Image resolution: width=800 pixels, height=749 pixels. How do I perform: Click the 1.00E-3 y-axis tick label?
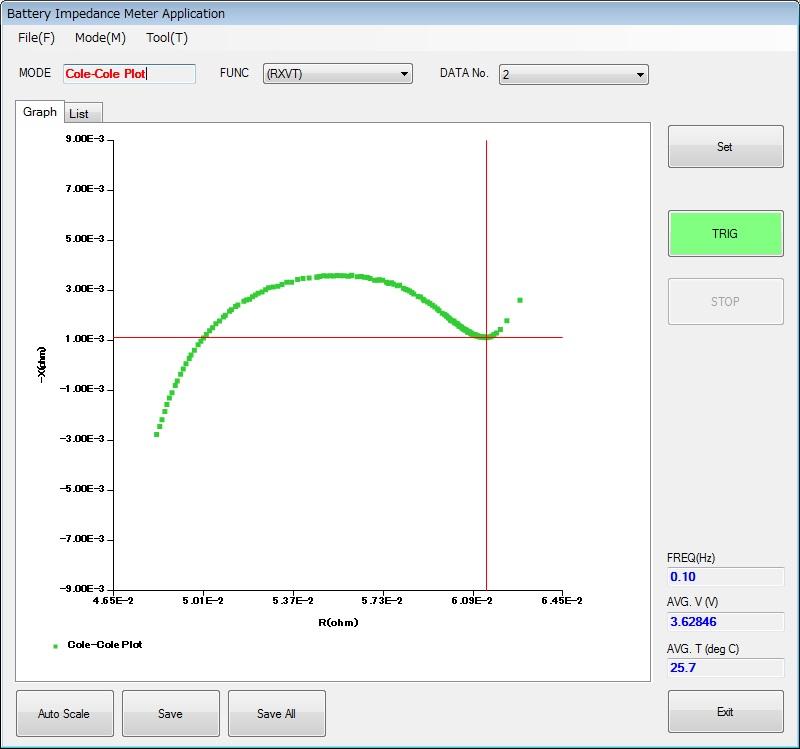(85, 339)
